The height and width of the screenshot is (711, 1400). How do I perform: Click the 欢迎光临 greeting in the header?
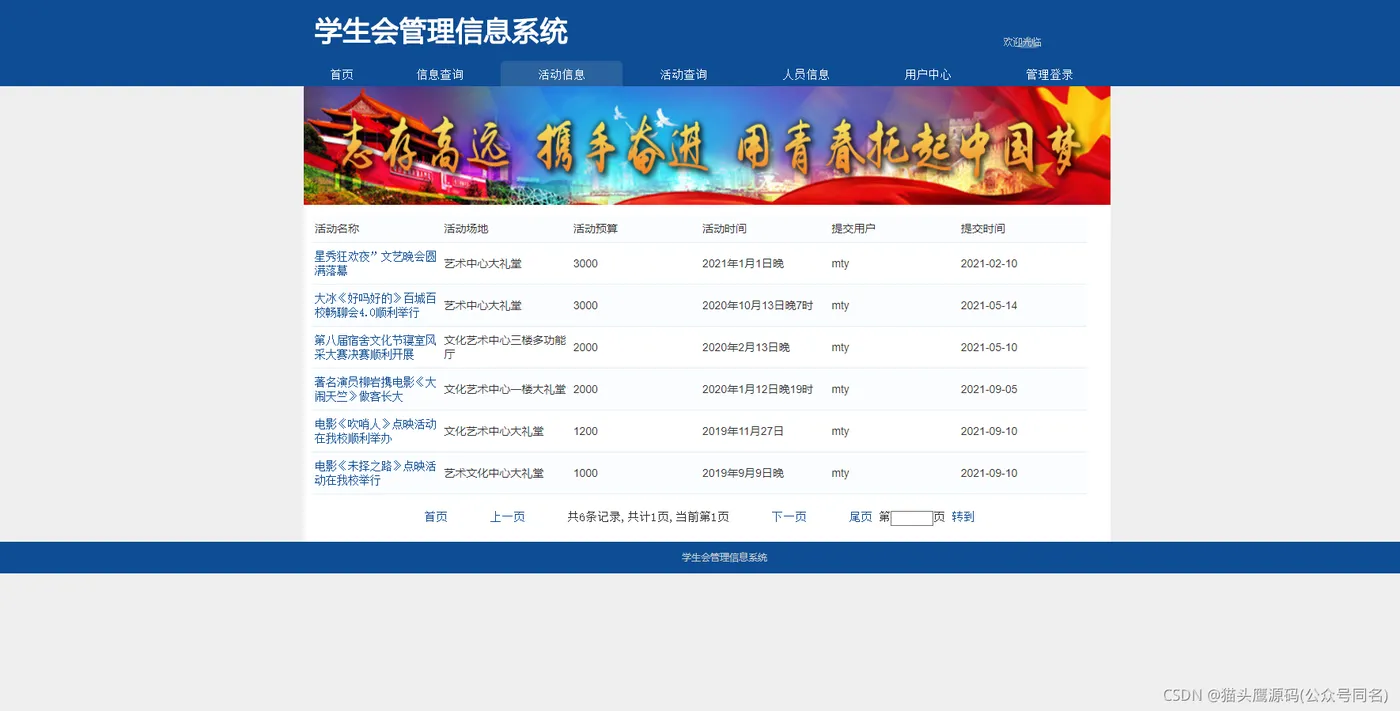click(1022, 42)
